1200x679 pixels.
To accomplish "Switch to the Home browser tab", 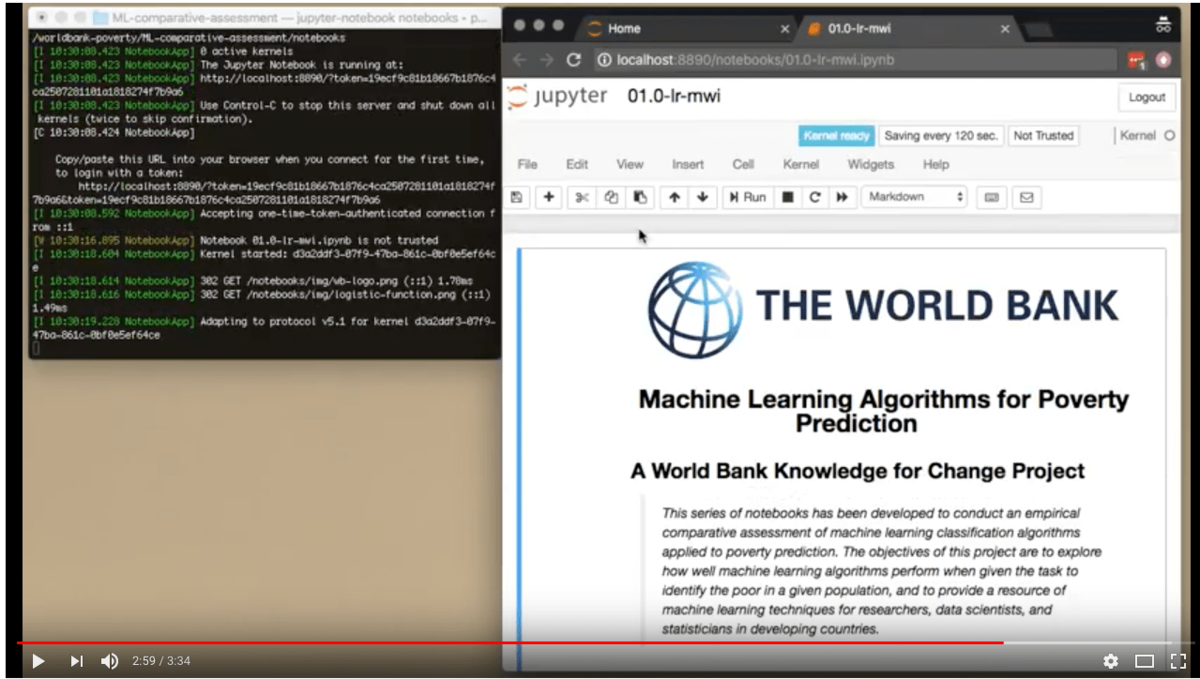I will point(689,29).
